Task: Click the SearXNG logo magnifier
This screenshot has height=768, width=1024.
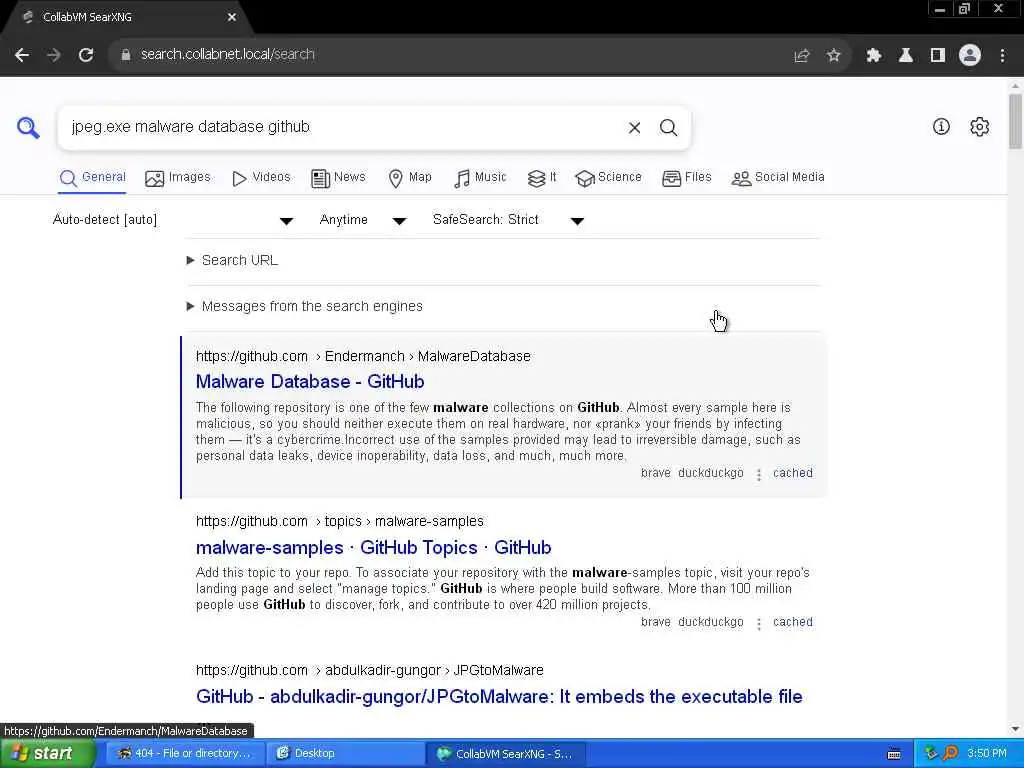Action: point(28,127)
